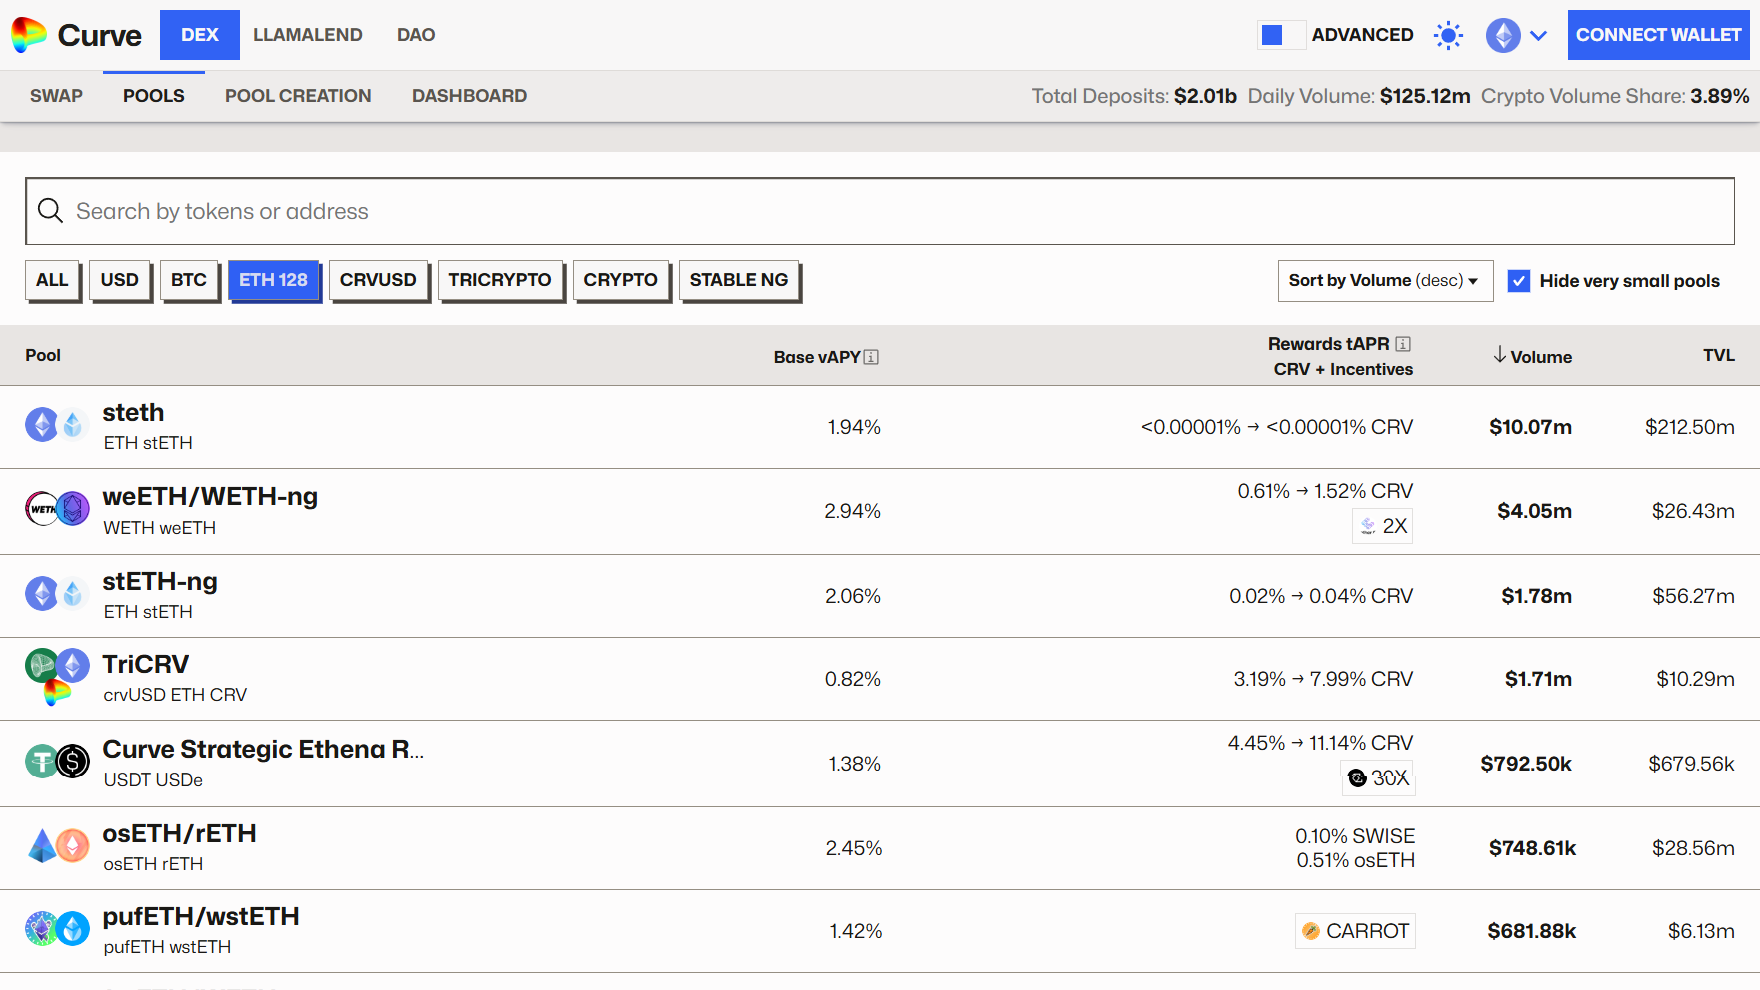
Task: Click the CRV + Incentives subheader
Action: coord(1343,369)
